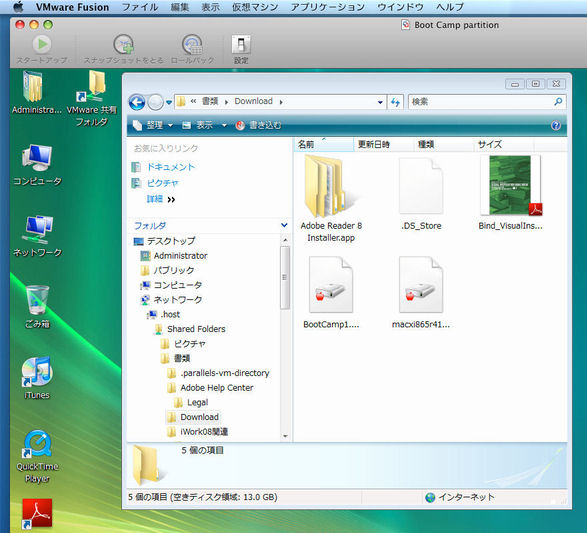Screen dimensions: 587x533
Task: Open the 仮想マシン menu
Action: click(255, 7)
